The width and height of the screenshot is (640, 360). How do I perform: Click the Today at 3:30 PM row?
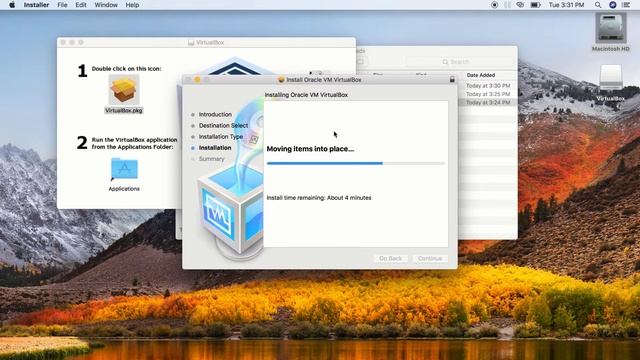pos(488,86)
